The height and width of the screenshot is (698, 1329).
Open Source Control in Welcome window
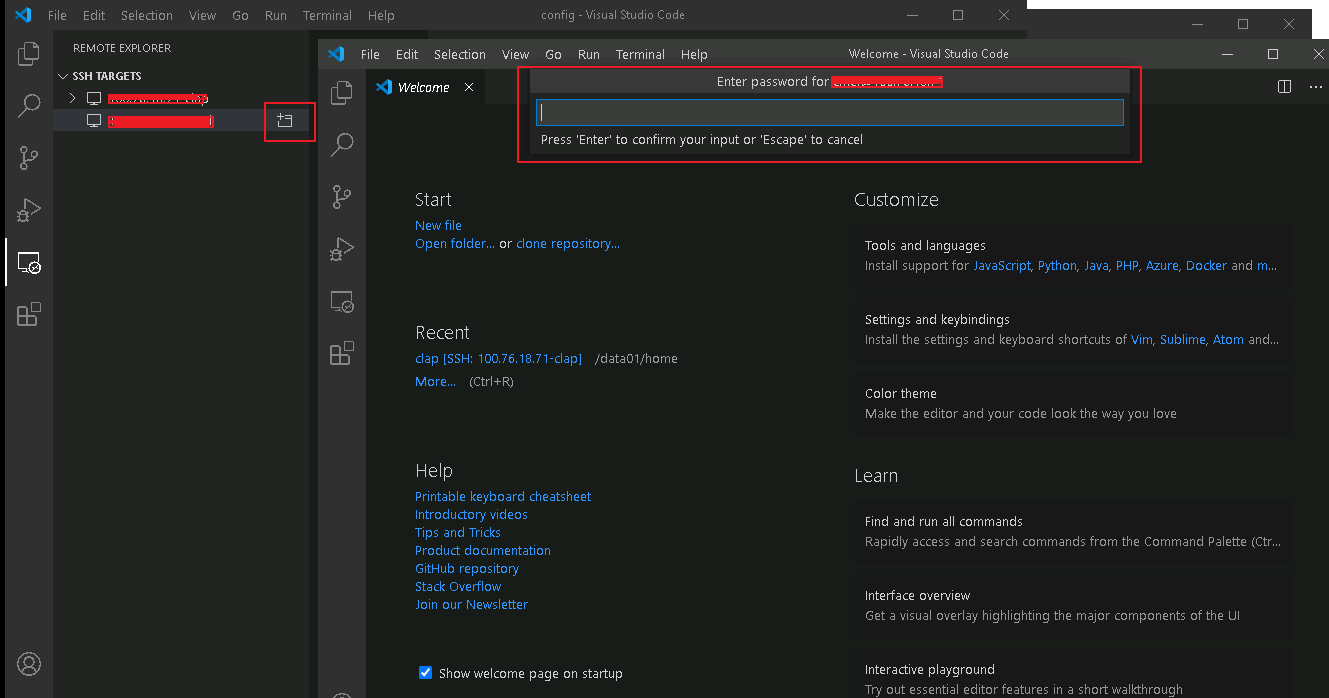coord(342,197)
